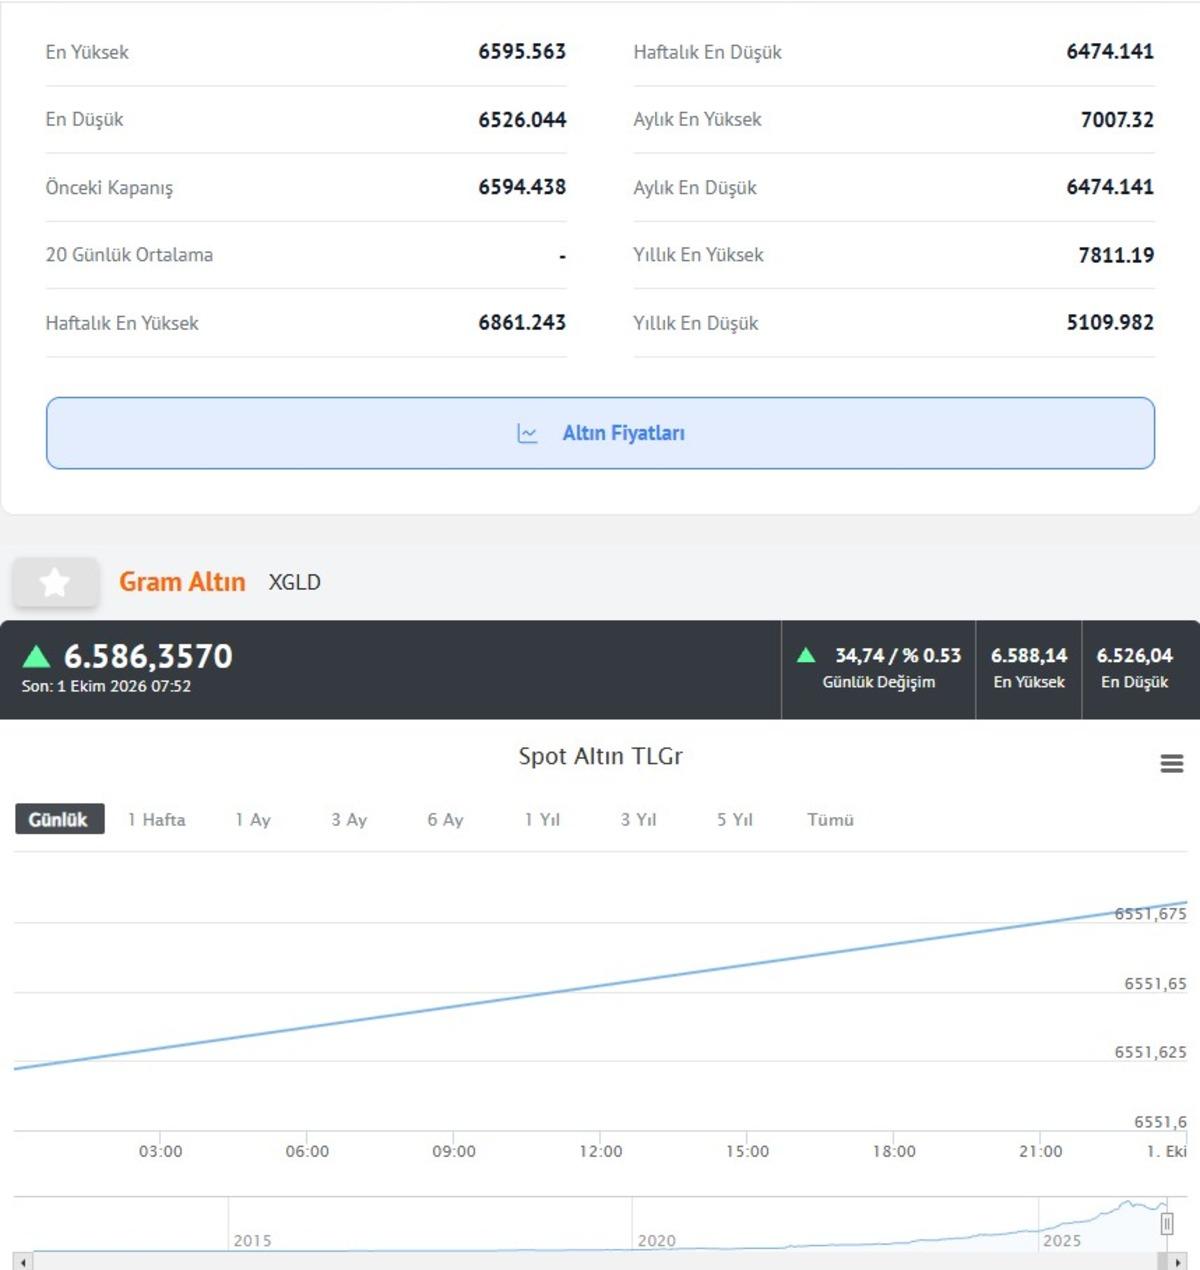Image resolution: width=1200 pixels, height=1270 pixels.
Task: Click the XGLD symbol code
Action: [295, 582]
